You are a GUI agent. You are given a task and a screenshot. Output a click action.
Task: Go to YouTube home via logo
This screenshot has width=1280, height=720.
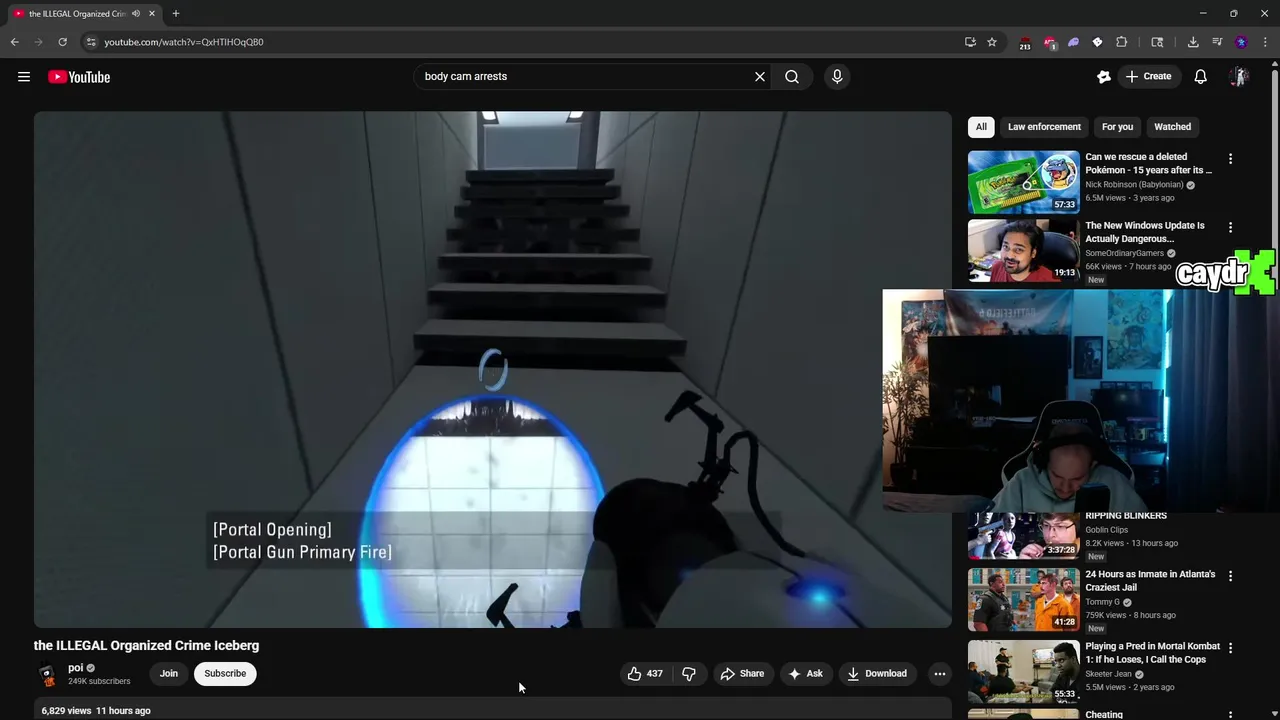(79, 77)
